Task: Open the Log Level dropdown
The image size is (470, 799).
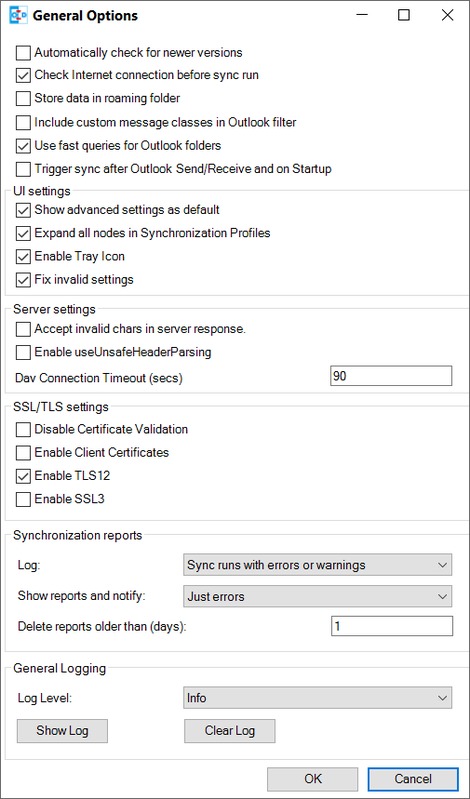Action: tap(317, 698)
